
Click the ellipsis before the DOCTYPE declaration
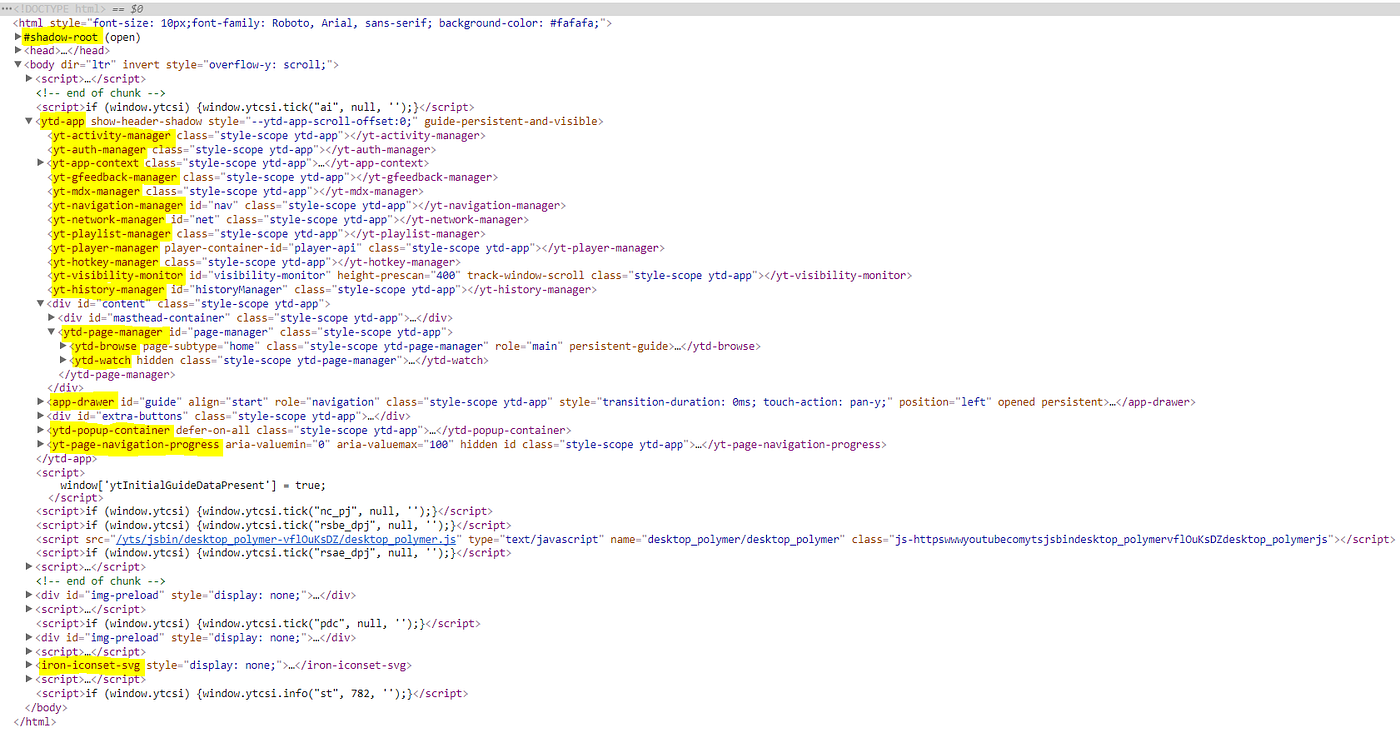coord(8,8)
